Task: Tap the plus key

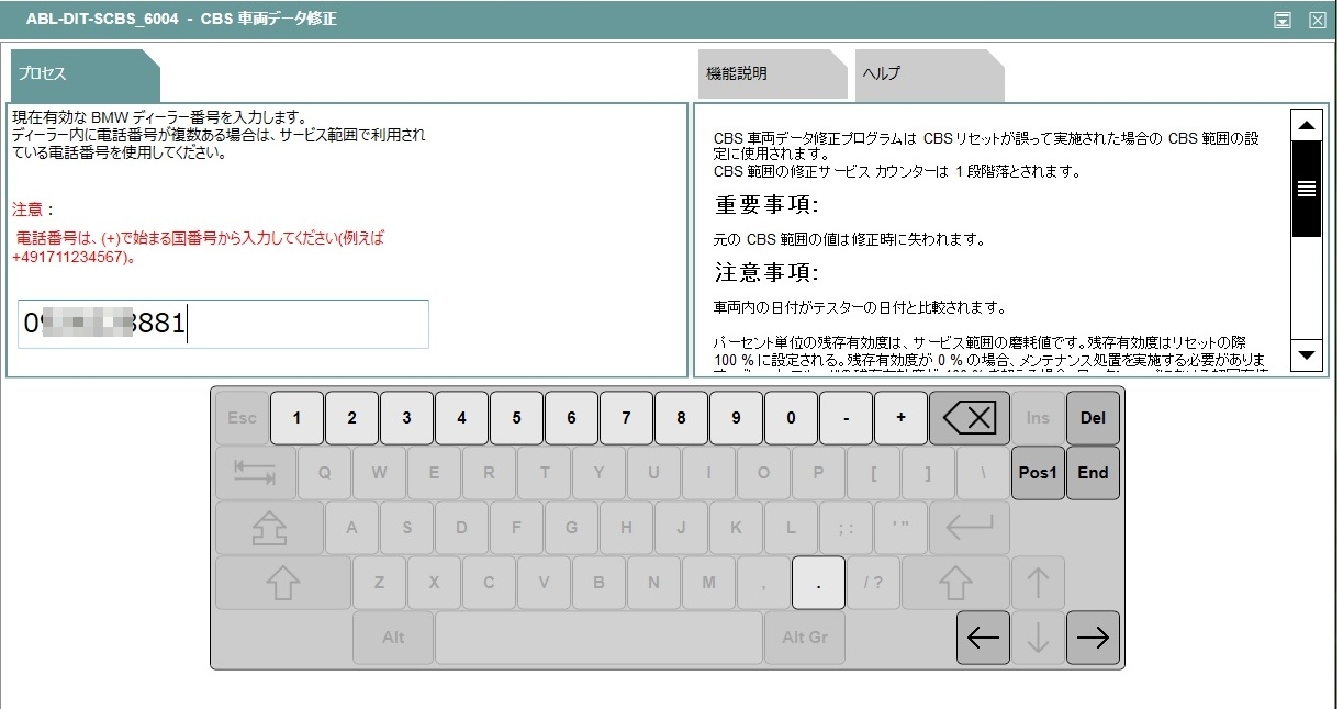Action: tap(900, 418)
